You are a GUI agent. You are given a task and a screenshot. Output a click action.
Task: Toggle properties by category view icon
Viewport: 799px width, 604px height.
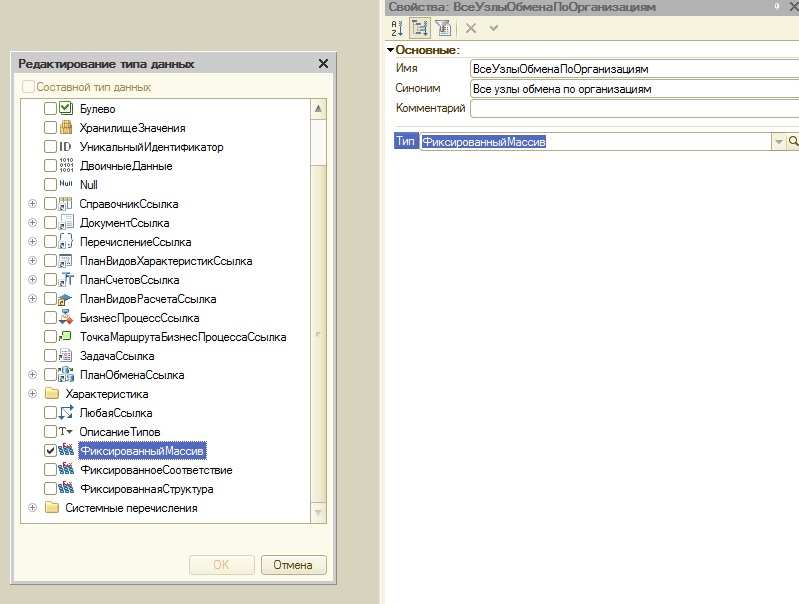(419, 28)
